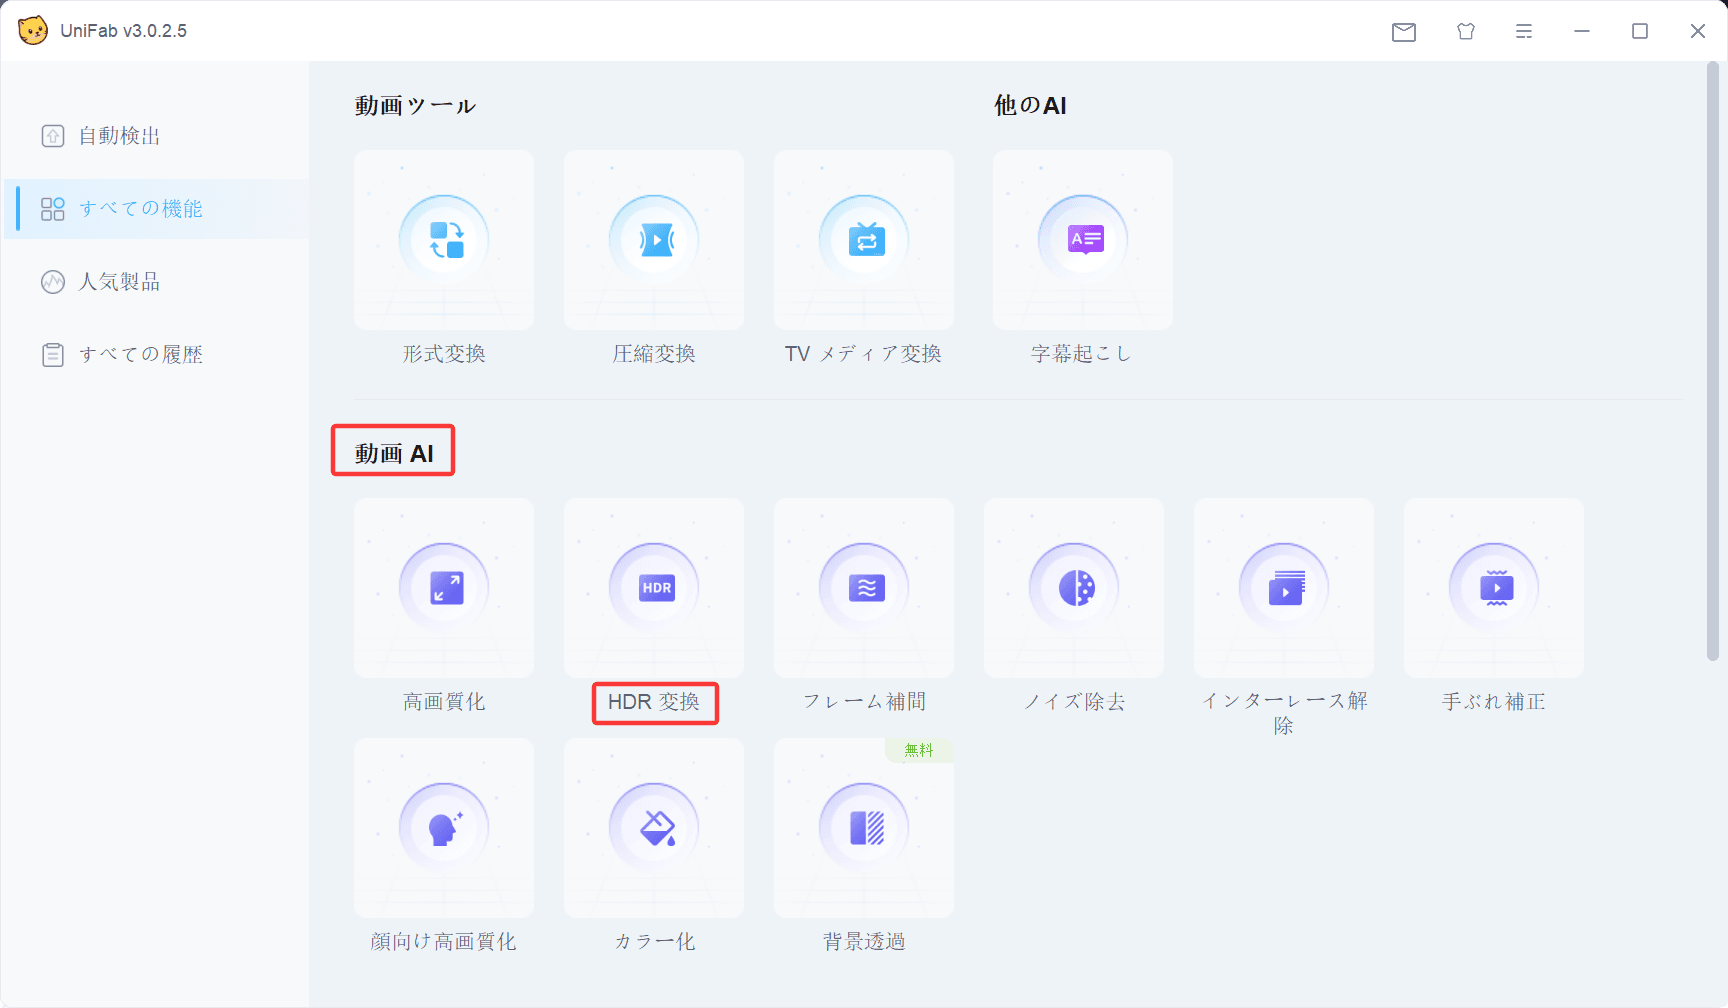
Task: Select the ノイズ除去 denoise icon
Action: [x=1074, y=588]
